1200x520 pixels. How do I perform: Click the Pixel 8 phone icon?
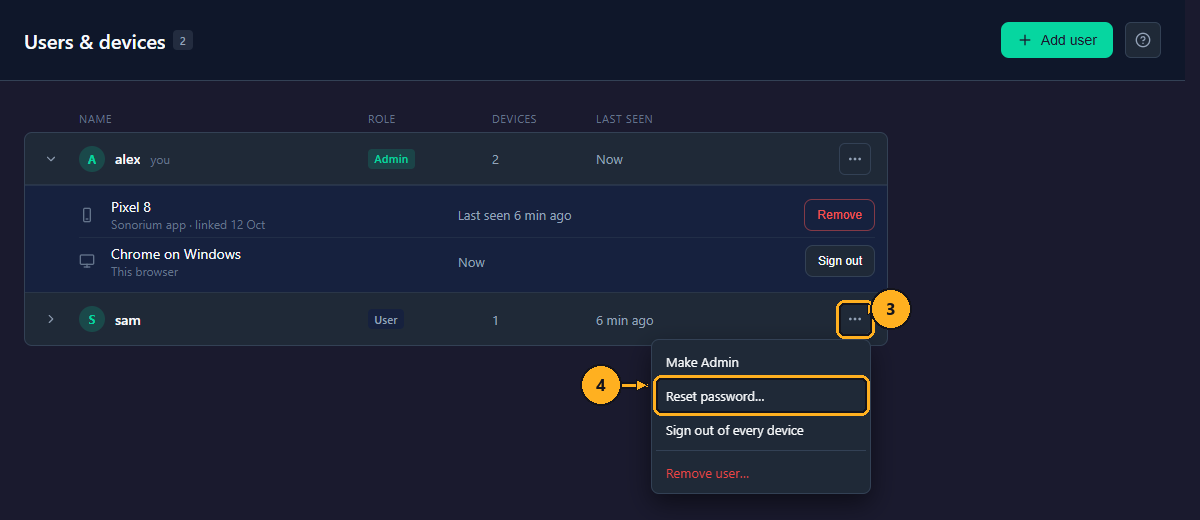[87, 215]
